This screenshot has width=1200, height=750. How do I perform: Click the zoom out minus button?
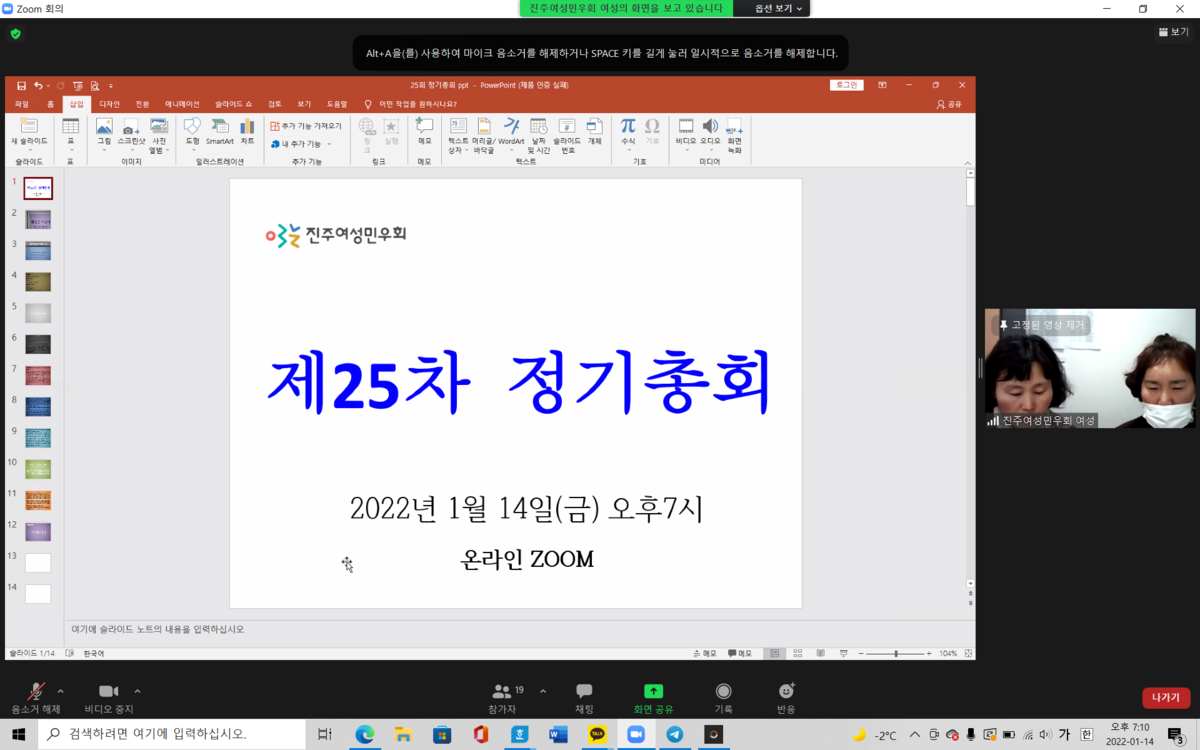pos(861,653)
